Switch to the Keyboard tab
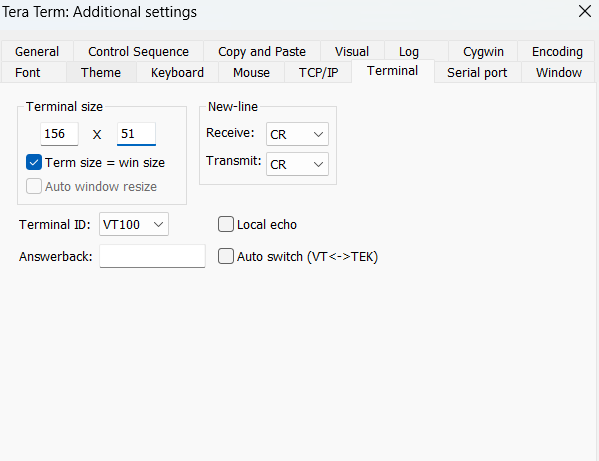Screen dimensions: 599x461 177,72
